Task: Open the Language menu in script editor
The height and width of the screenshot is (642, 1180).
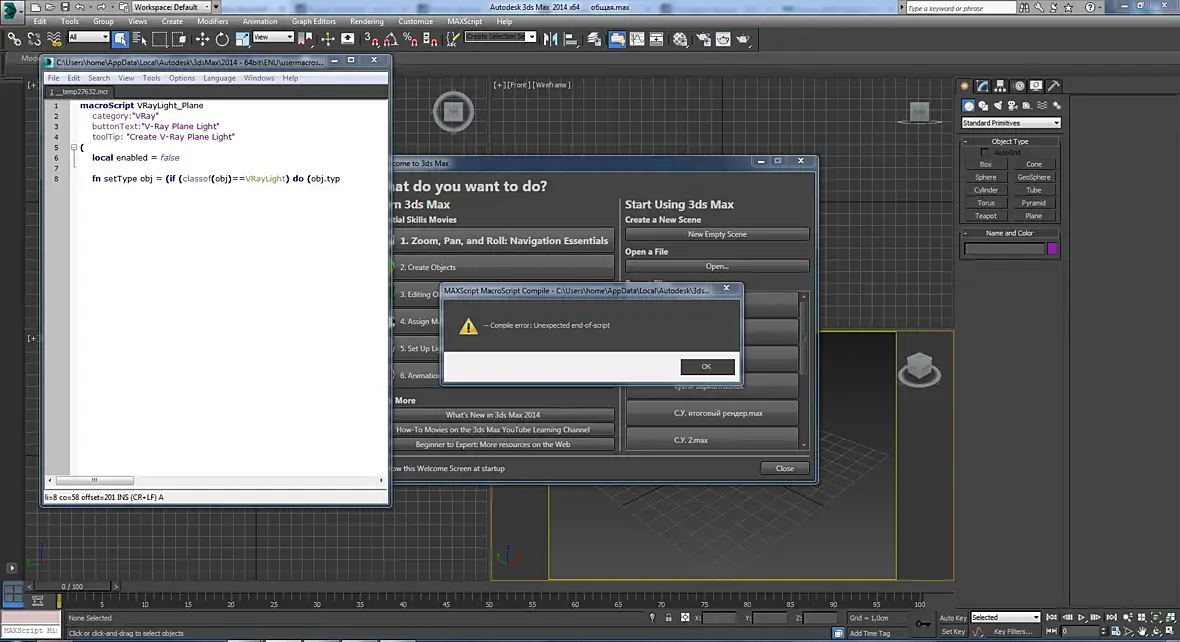Action: [219, 78]
